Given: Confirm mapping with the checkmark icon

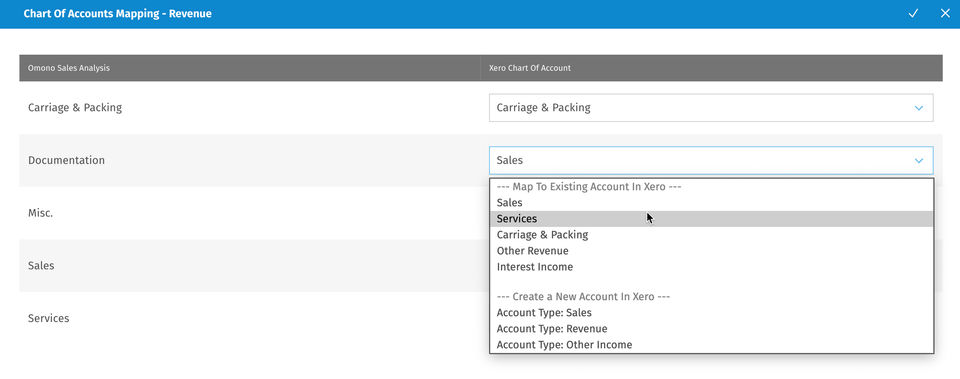Looking at the screenshot, I should click(913, 13).
